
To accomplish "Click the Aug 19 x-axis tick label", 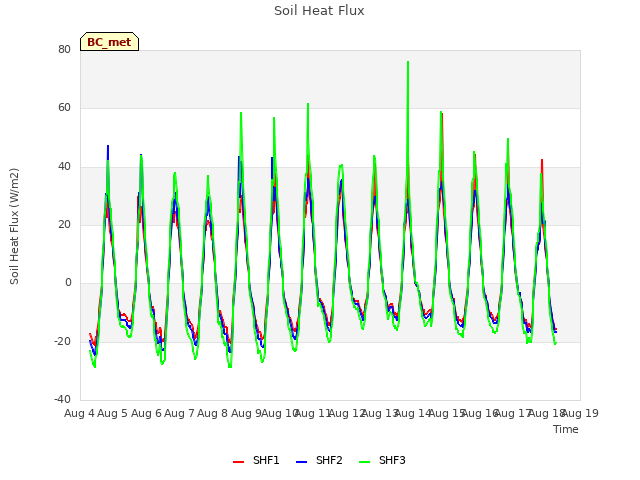I will [x=580, y=413].
